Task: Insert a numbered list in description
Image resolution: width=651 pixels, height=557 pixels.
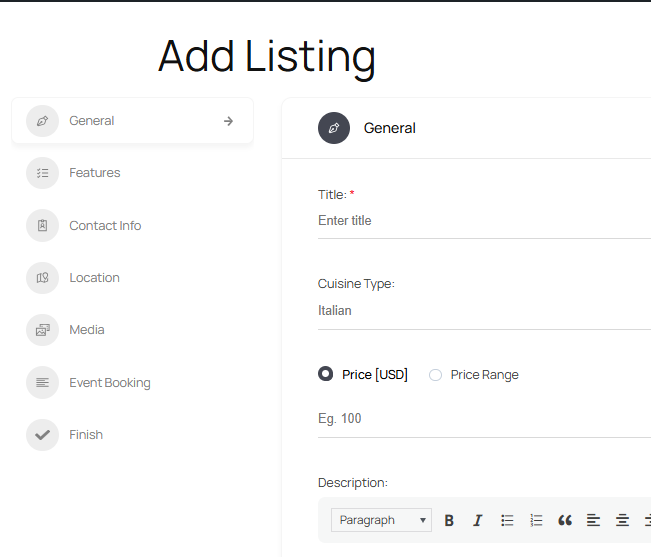Action: (x=536, y=520)
